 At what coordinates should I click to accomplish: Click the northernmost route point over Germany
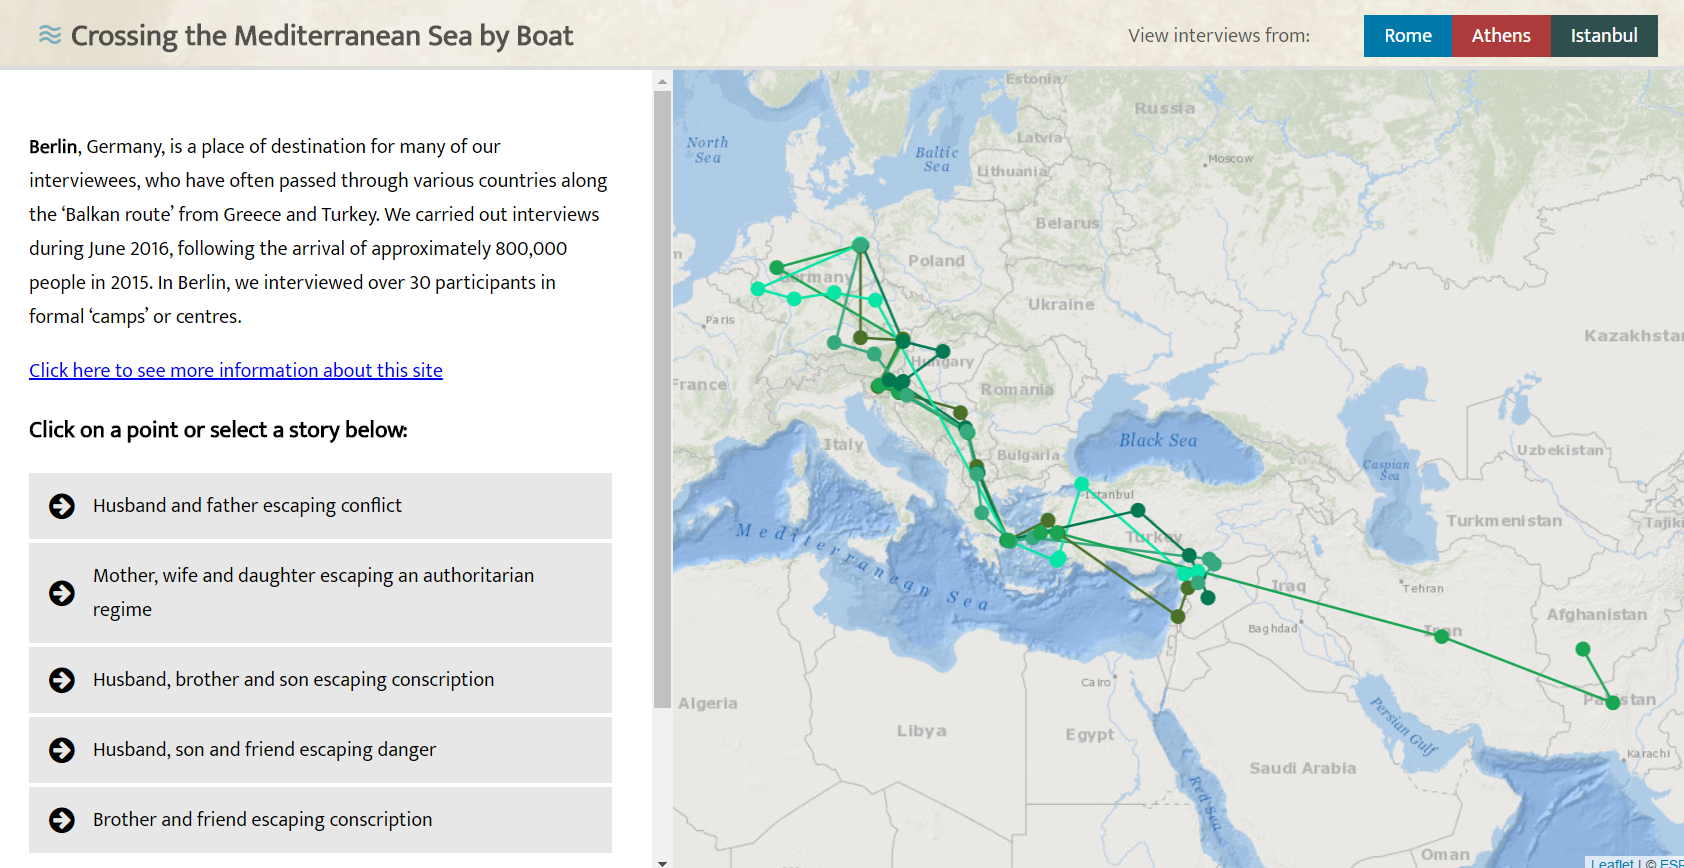[x=860, y=243]
